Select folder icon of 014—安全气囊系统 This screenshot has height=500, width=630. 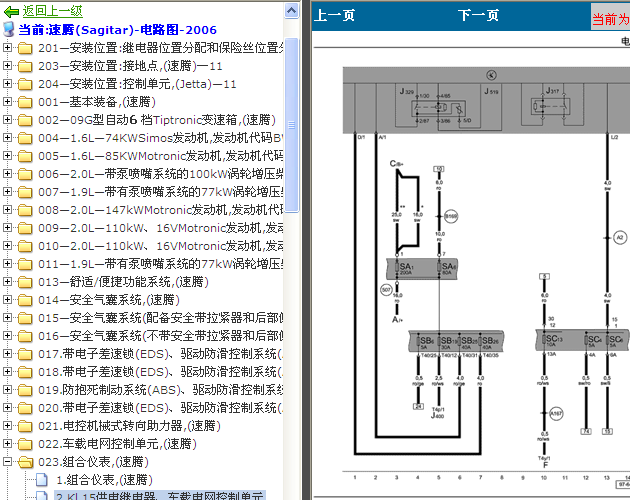coord(25,300)
